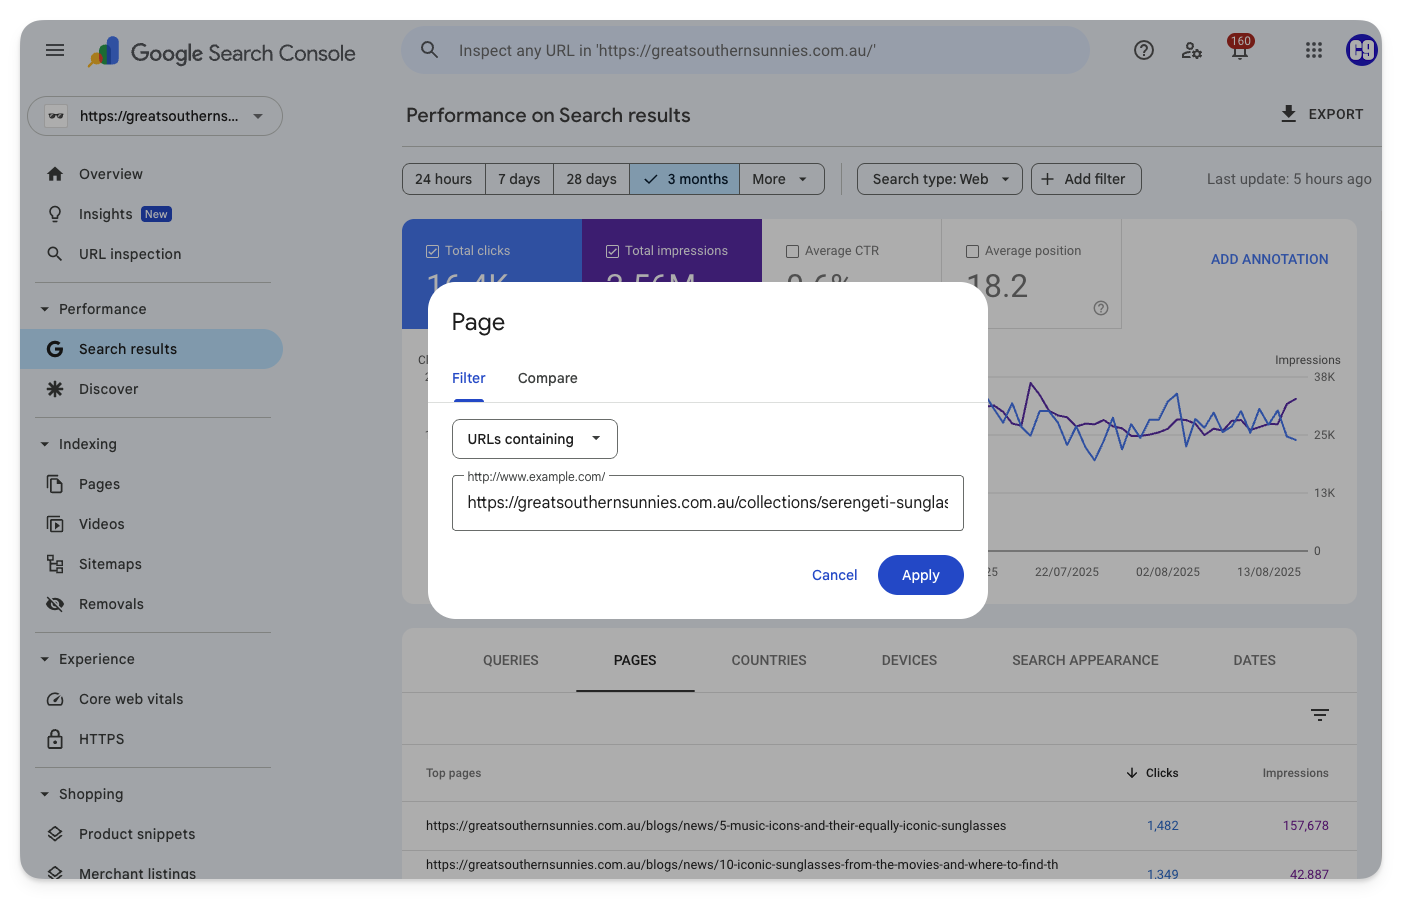Click the Apply button
The image size is (1402, 899).
(920, 575)
